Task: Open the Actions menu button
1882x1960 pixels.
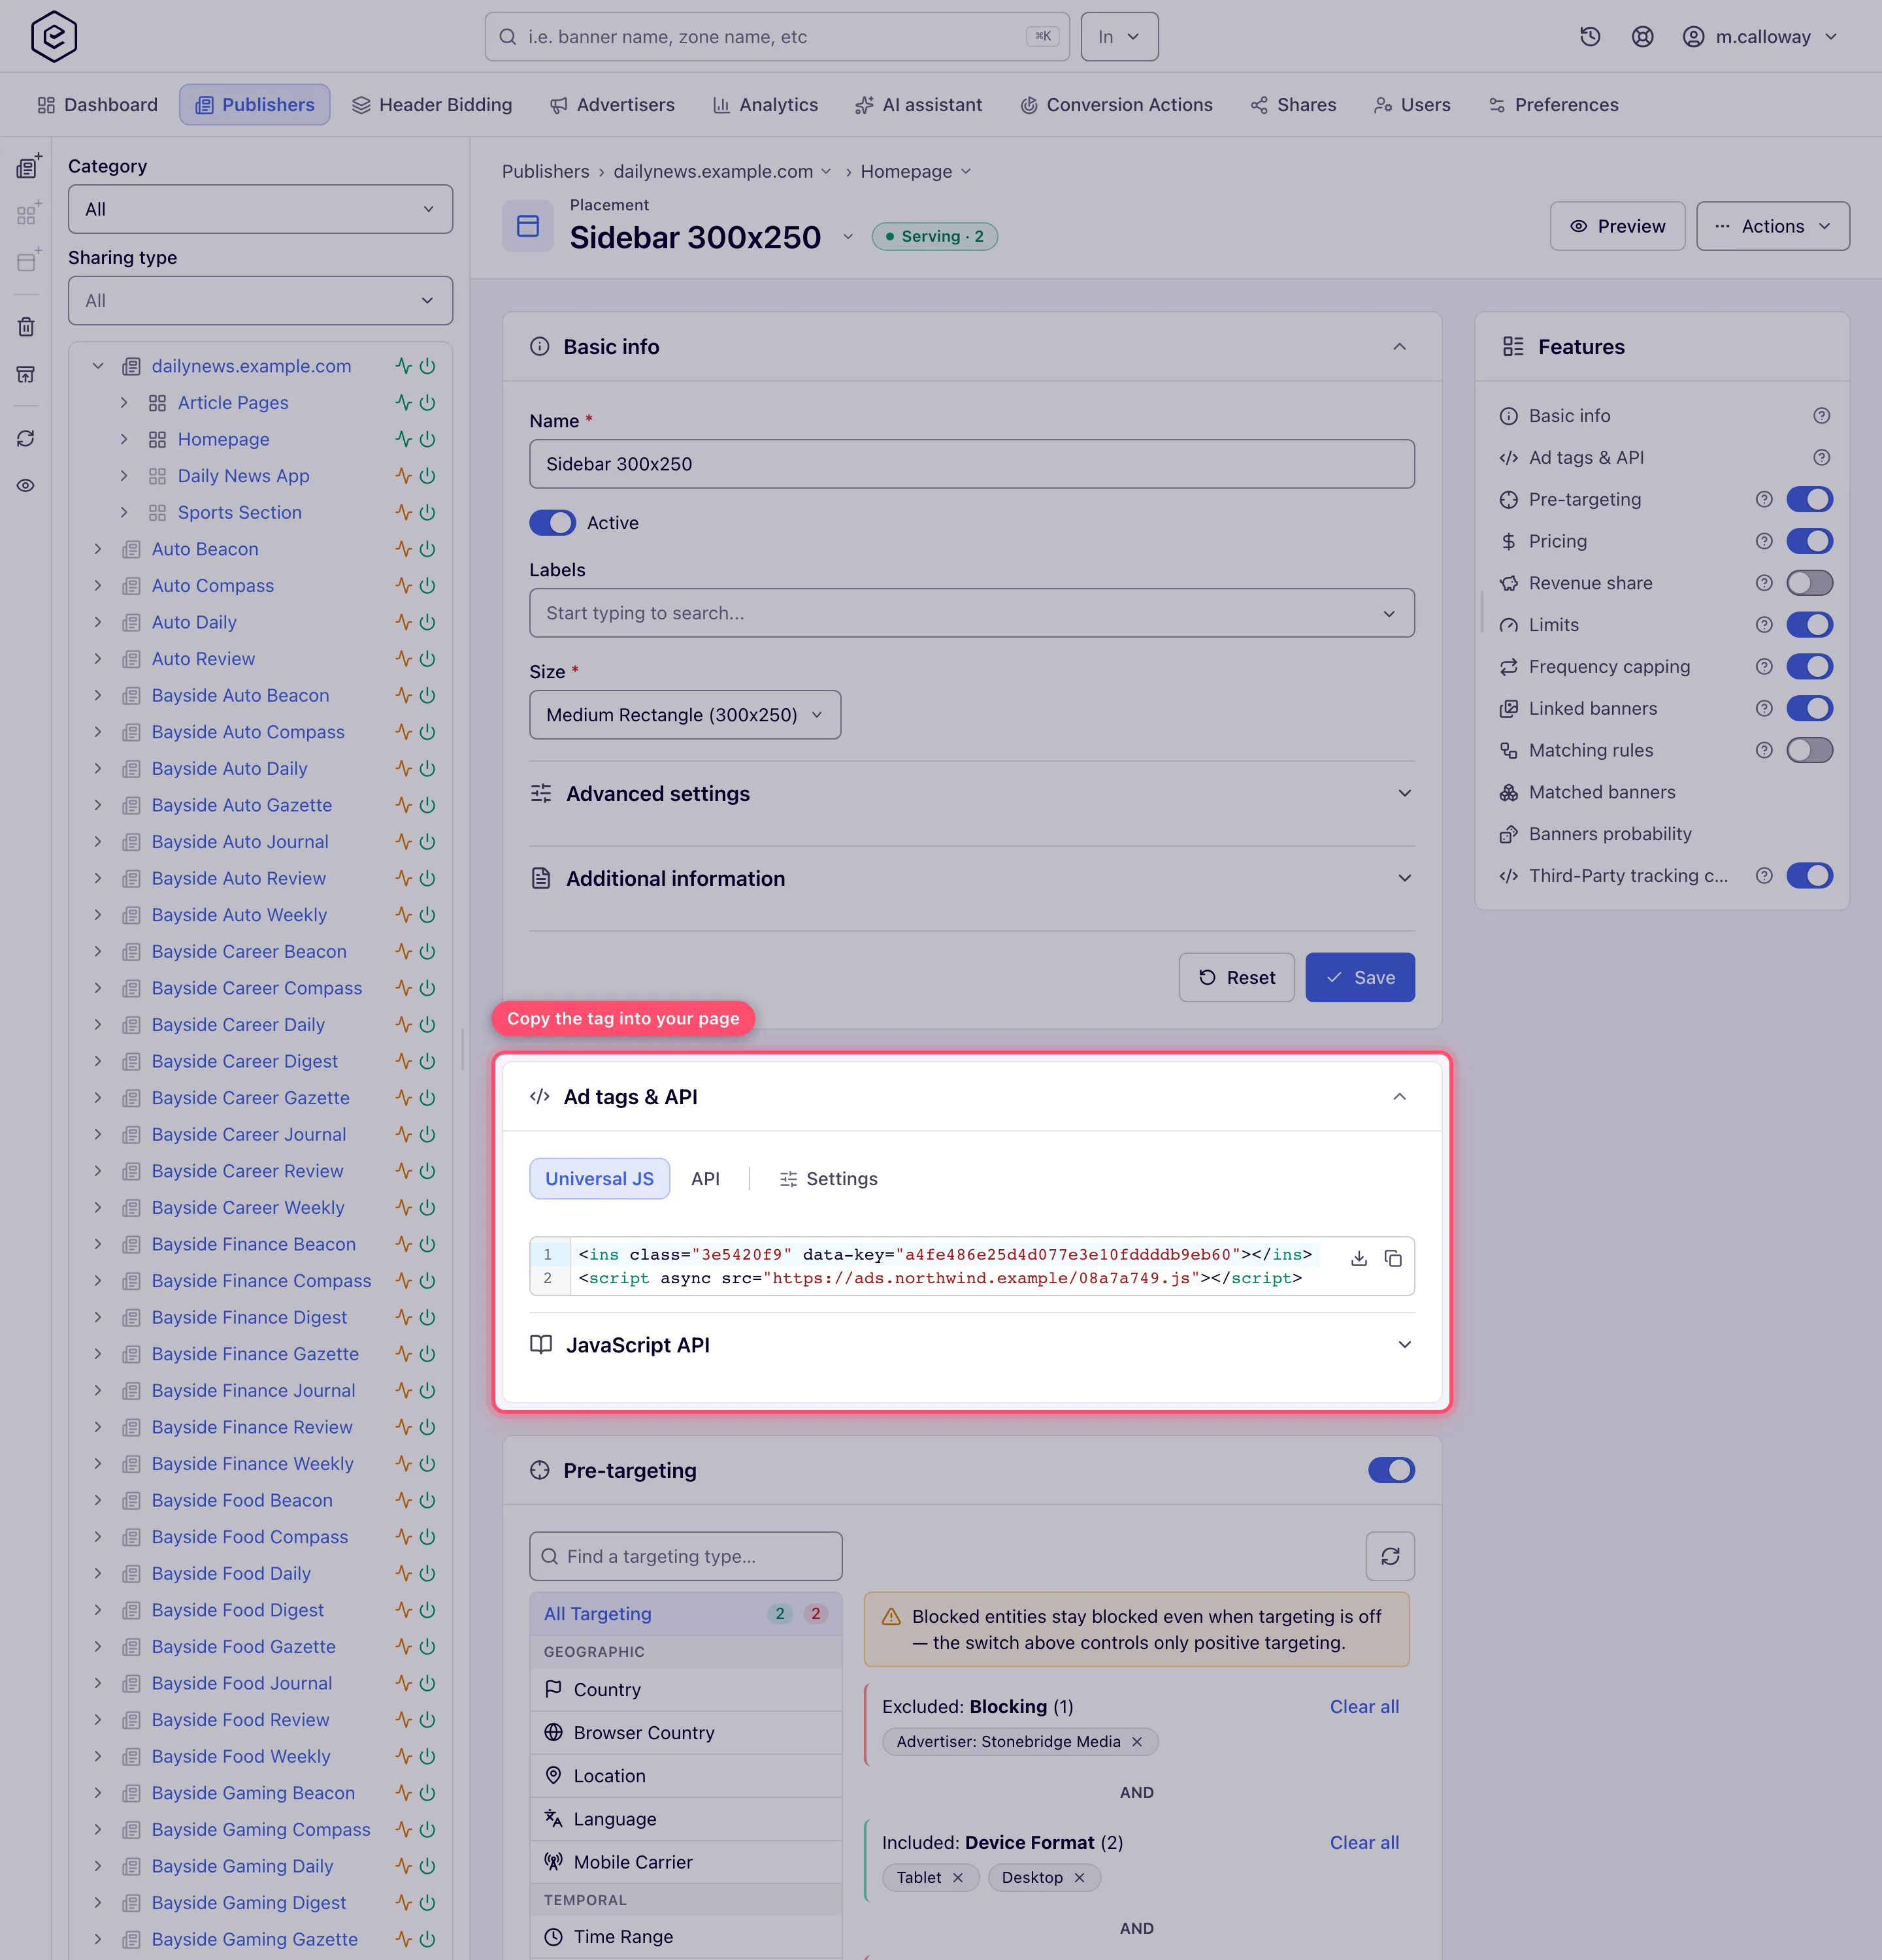Action: [x=1773, y=226]
